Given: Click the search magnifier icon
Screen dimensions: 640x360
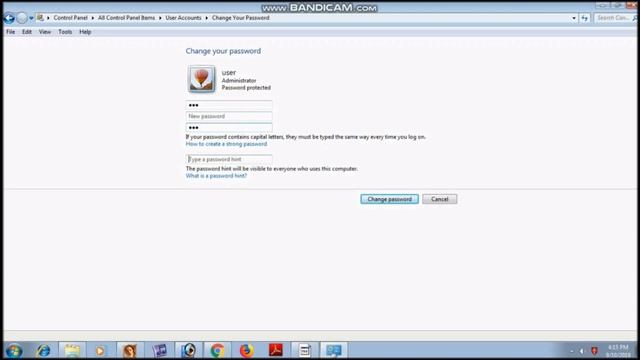Looking at the screenshot, I should (635, 18).
